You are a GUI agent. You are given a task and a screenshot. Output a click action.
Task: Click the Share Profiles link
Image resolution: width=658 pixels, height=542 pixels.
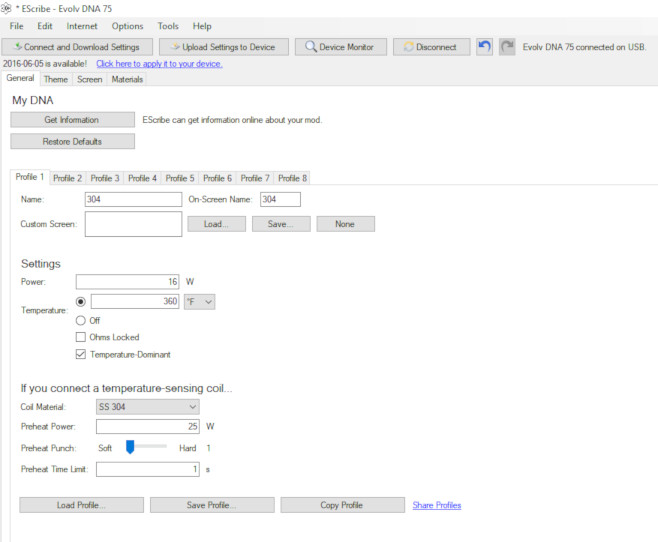[437, 505]
